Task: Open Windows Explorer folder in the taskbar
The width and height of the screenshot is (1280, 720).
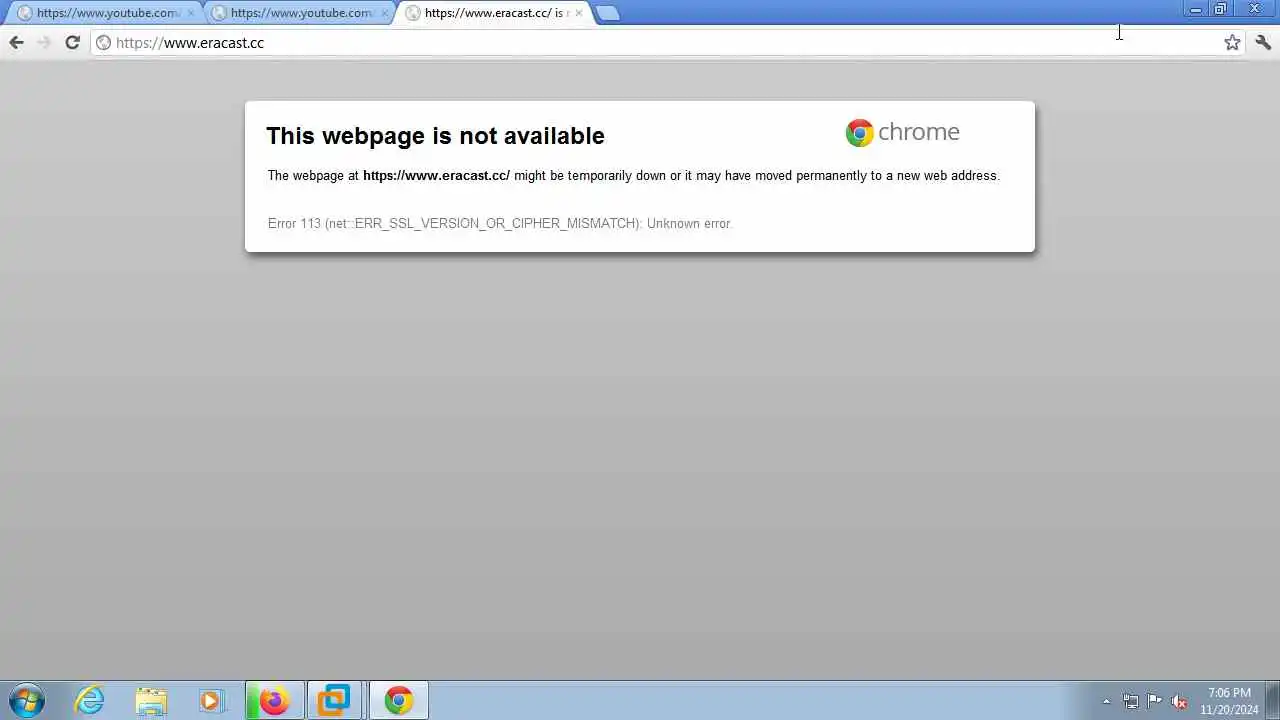Action: click(x=151, y=700)
